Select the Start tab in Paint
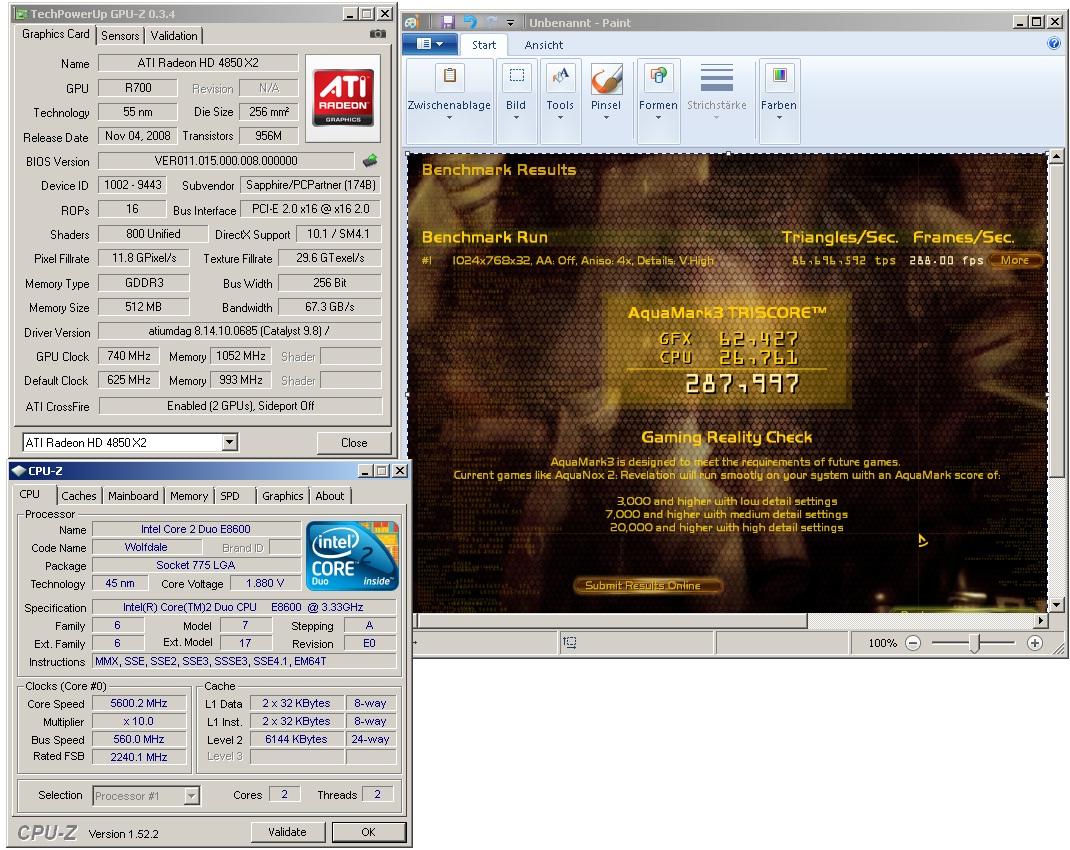This screenshot has height=850, width=1070. click(484, 45)
